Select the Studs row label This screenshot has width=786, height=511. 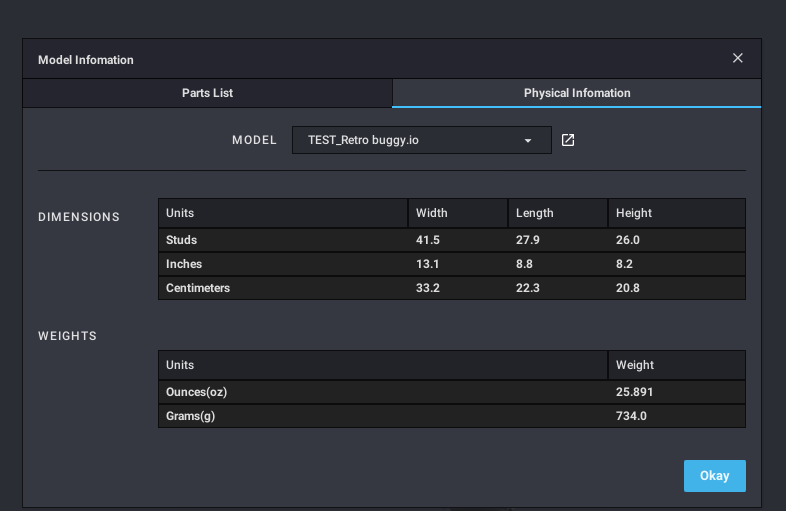(x=181, y=240)
